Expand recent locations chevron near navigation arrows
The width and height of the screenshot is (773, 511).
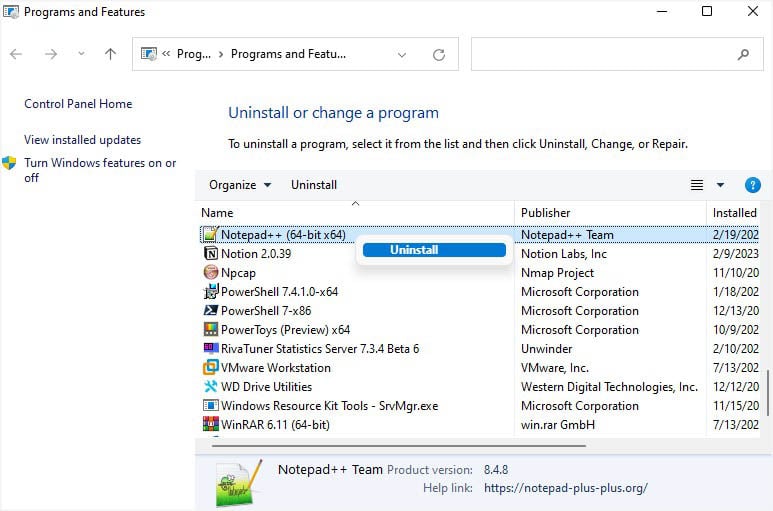pos(81,54)
